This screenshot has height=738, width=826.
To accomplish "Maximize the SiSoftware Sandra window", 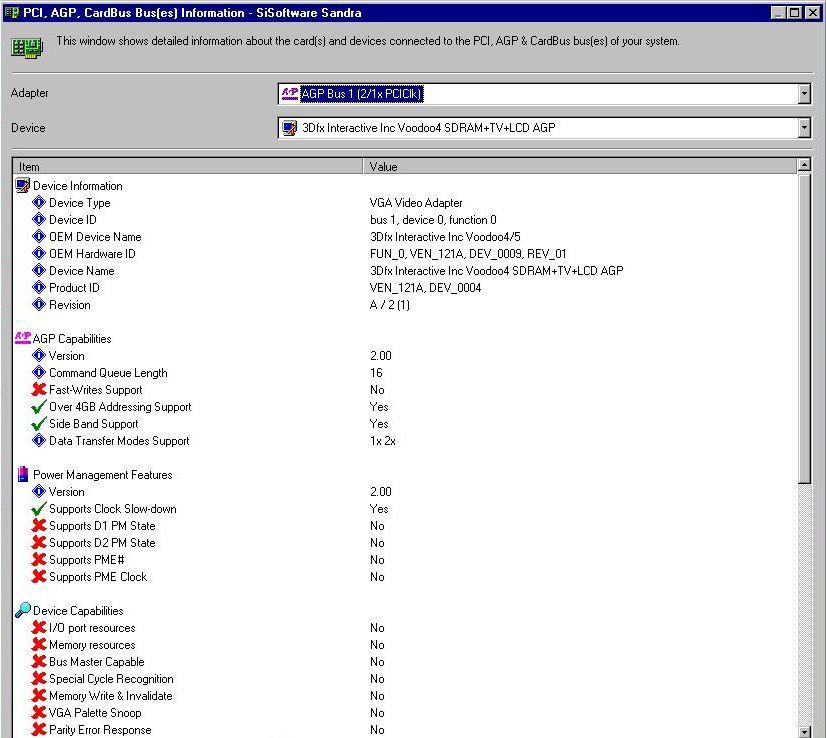I will [794, 13].
